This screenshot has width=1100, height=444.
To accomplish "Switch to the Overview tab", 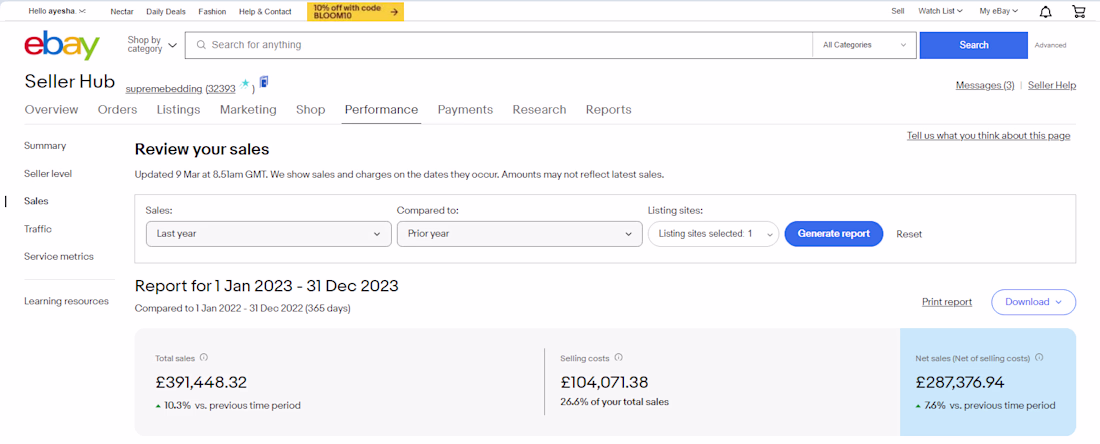I will (x=51, y=109).
